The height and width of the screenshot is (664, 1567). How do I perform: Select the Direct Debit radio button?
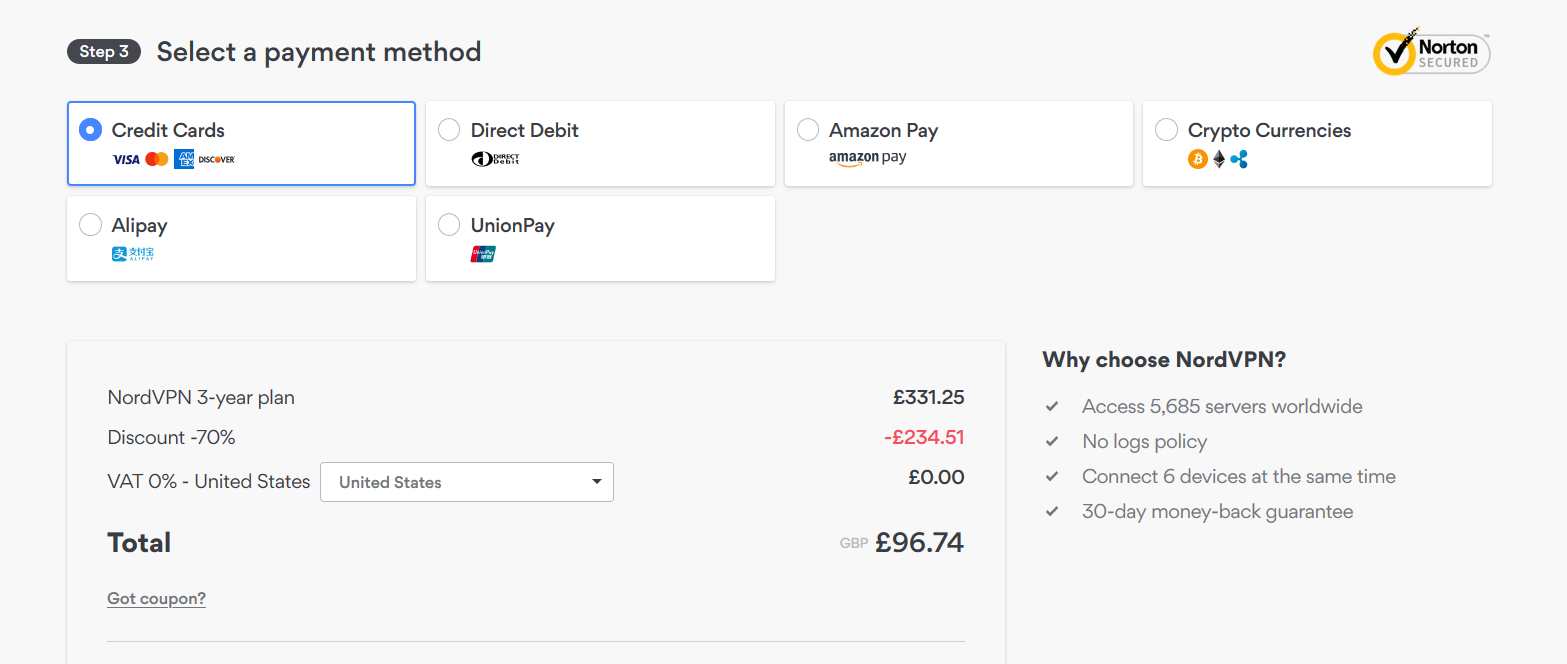point(450,130)
